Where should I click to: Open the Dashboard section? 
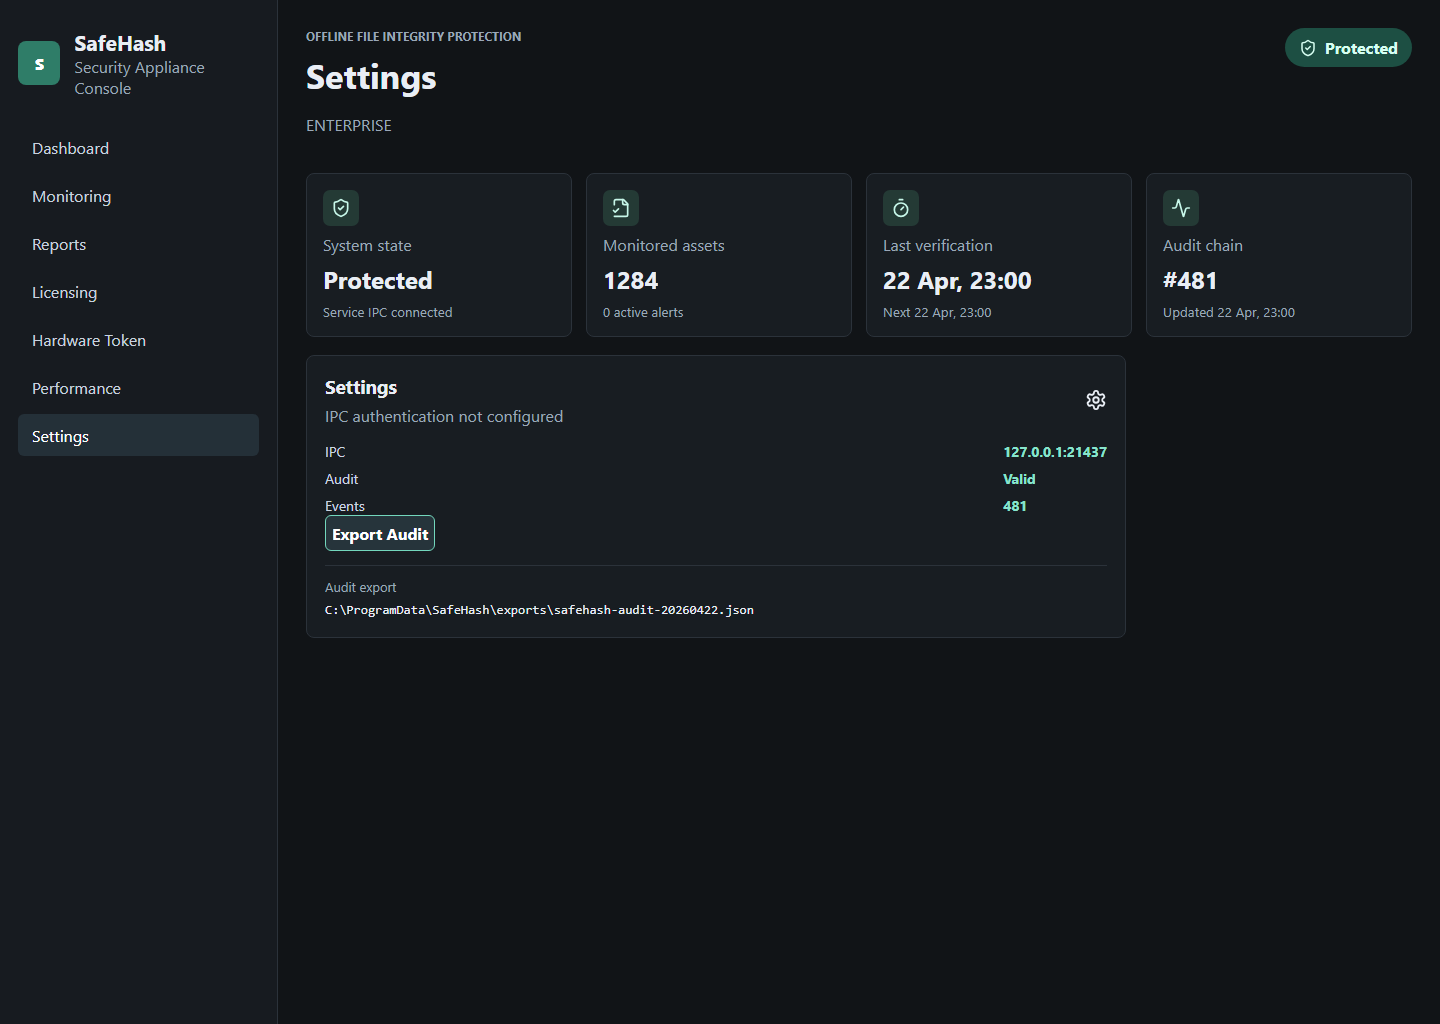70,148
